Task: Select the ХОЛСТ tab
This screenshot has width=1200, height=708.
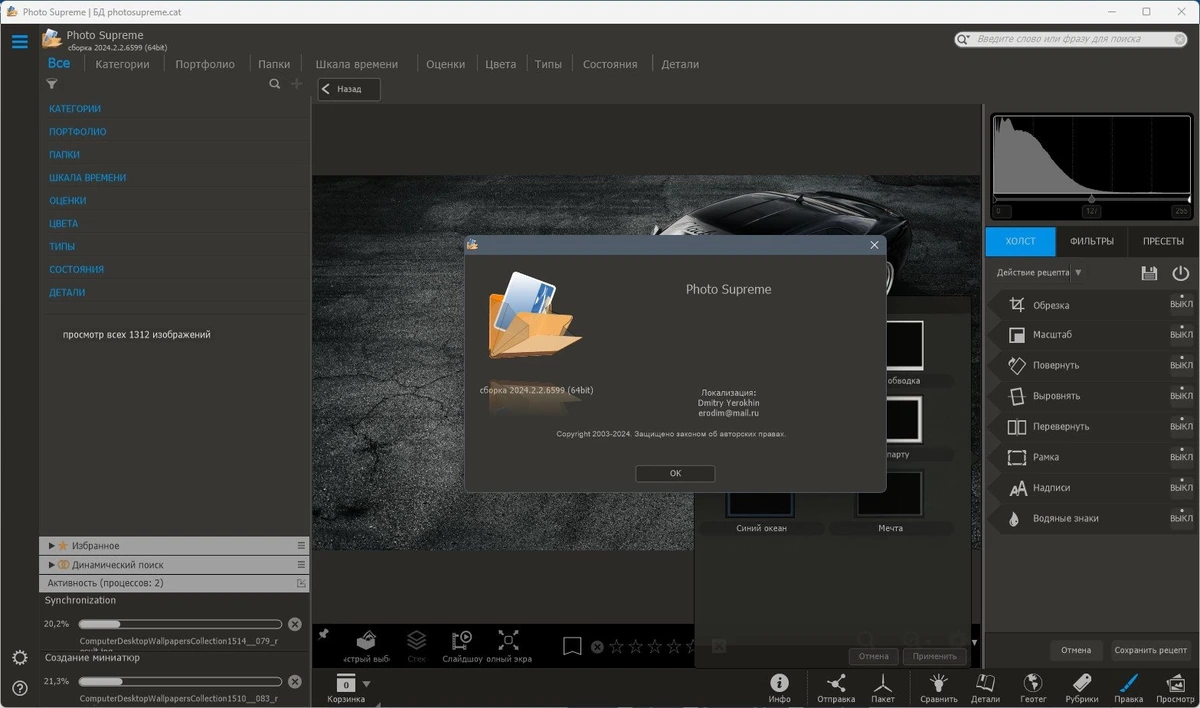Action: (x=1020, y=241)
